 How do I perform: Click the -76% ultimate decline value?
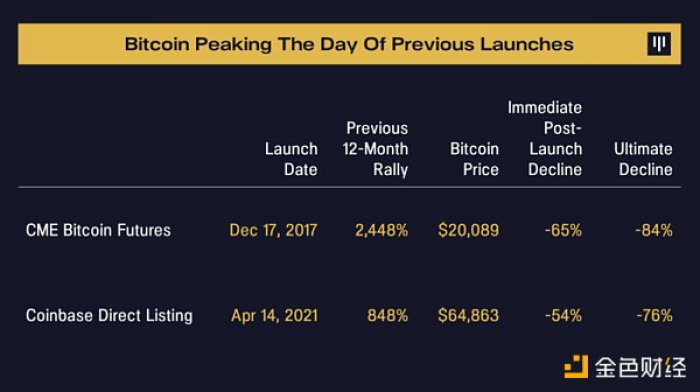pos(654,316)
